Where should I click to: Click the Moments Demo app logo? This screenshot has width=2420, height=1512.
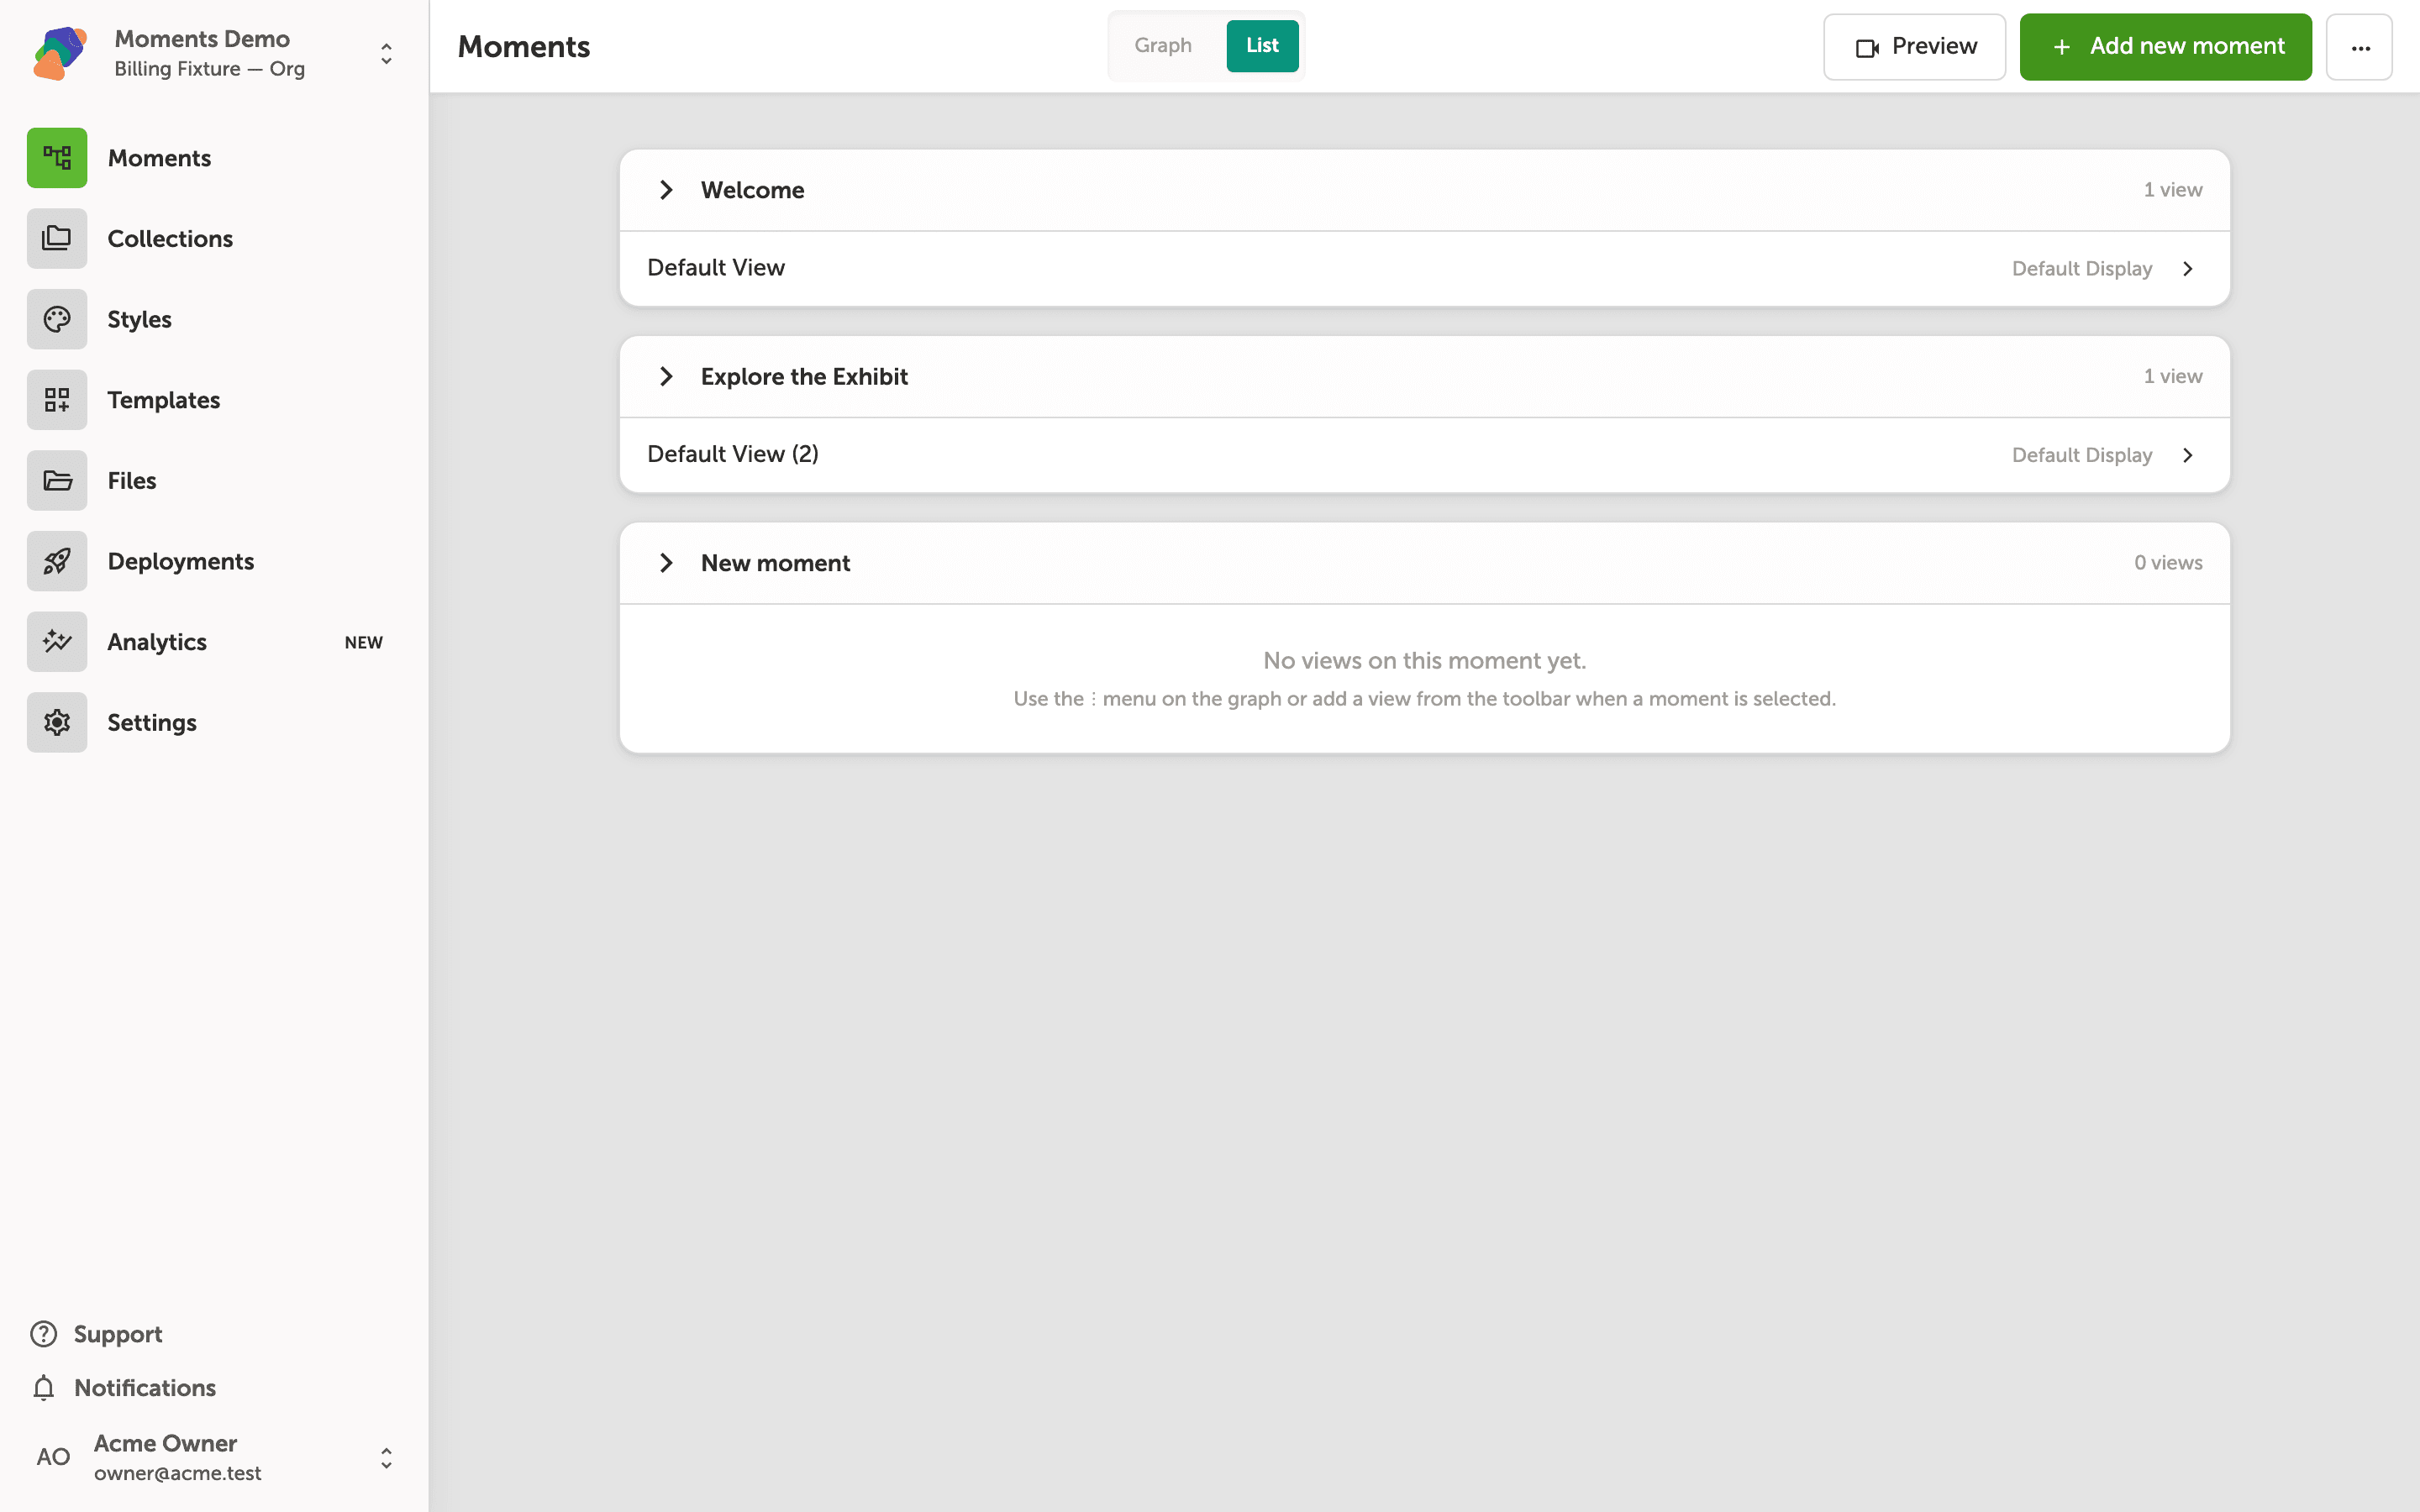point(60,53)
